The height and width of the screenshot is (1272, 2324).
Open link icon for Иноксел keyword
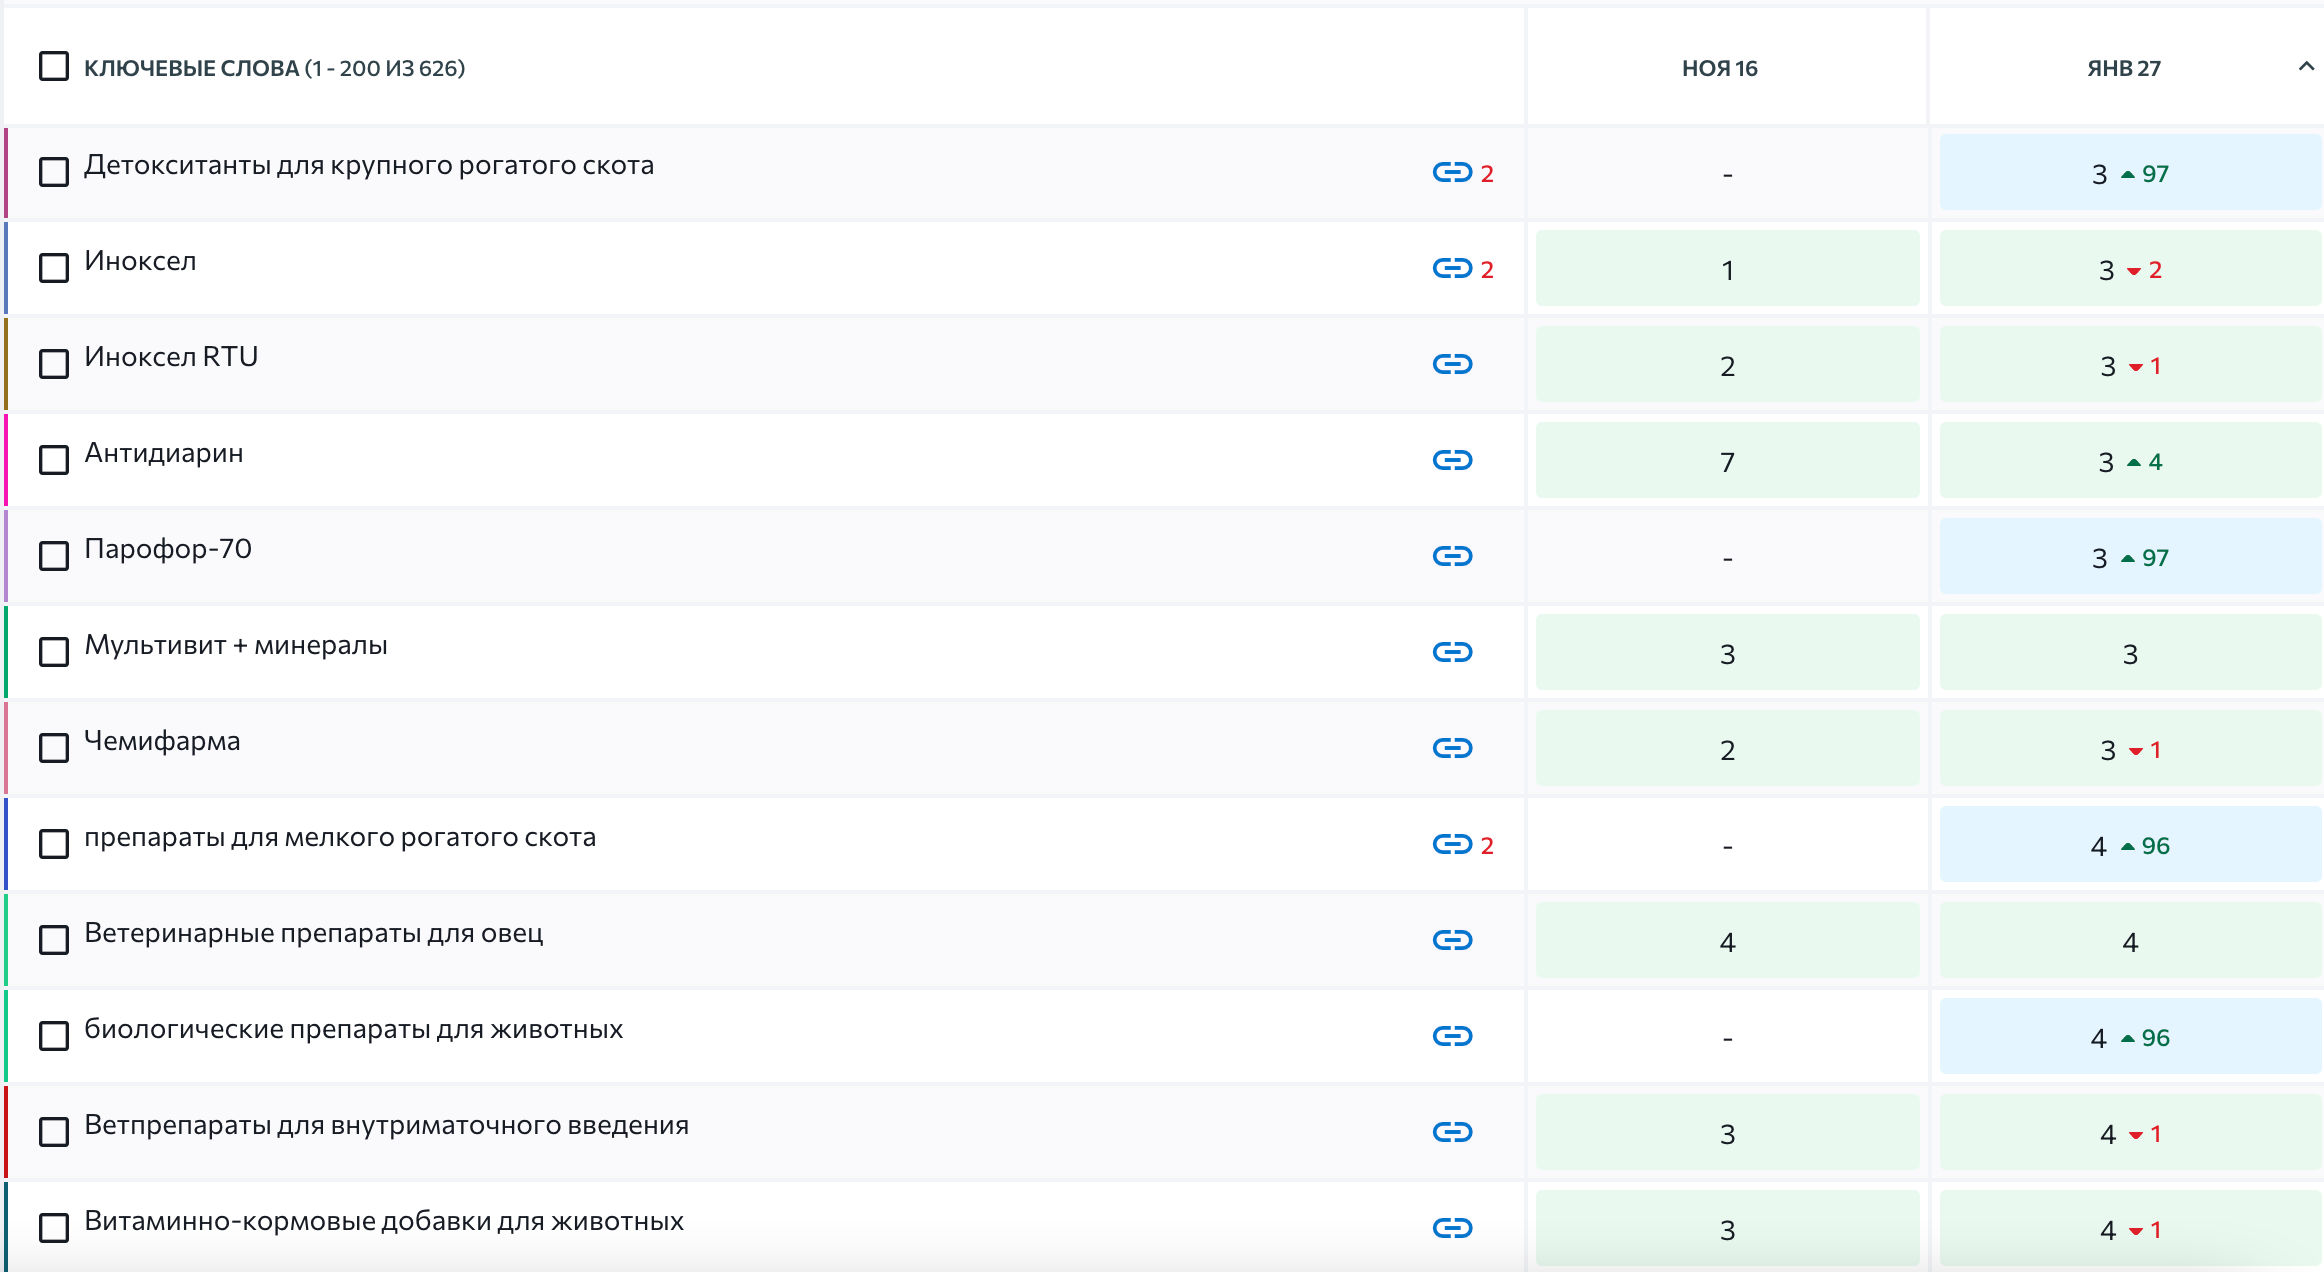pos(1452,268)
